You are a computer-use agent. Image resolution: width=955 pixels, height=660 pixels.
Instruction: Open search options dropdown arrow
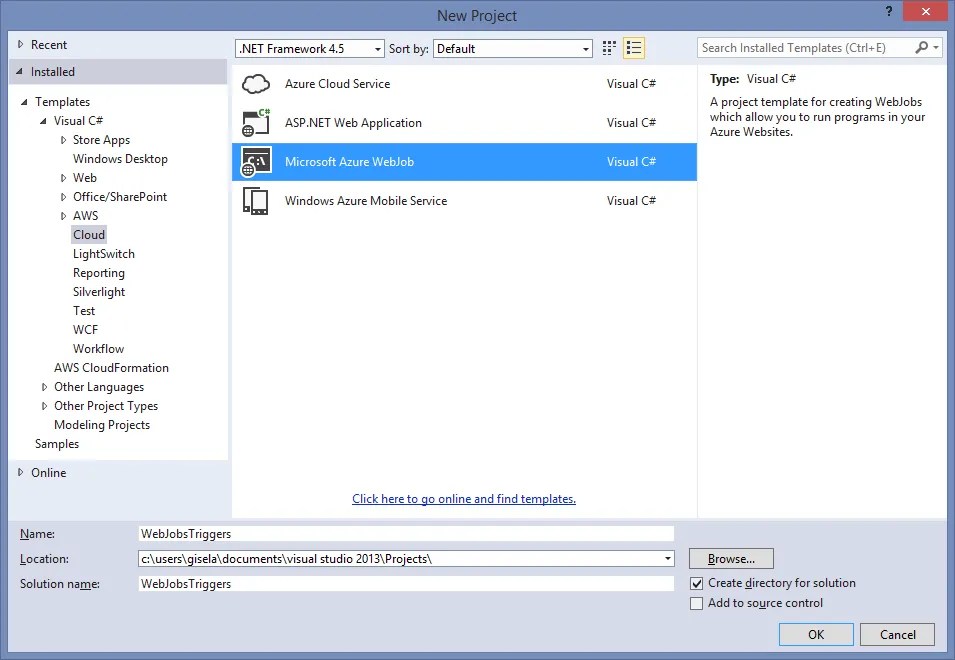936,47
